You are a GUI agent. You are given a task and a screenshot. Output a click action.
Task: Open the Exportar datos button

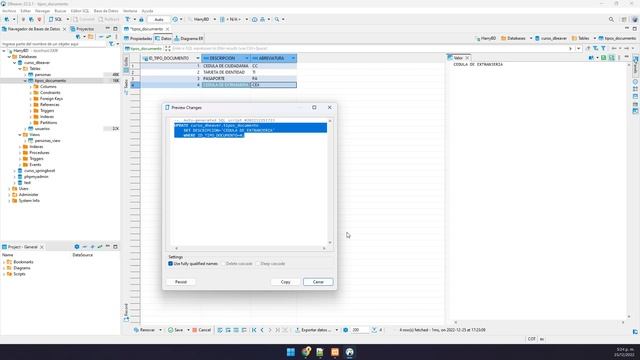(x=313, y=330)
